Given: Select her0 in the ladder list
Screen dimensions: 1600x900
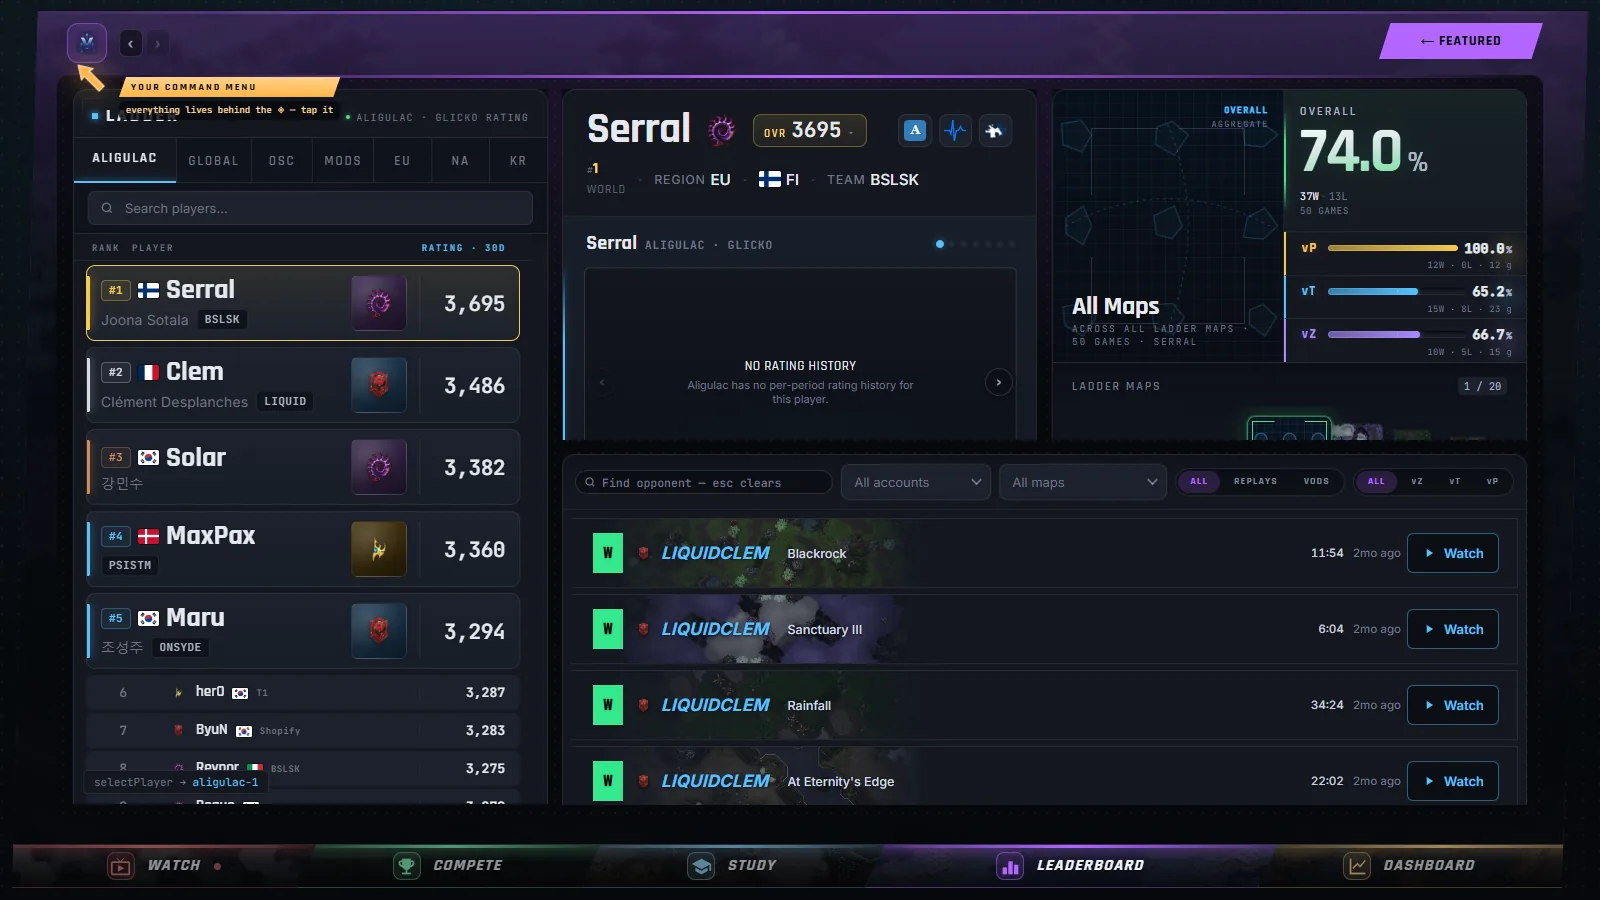Looking at the screenshot, I should (x=303, y=692).
